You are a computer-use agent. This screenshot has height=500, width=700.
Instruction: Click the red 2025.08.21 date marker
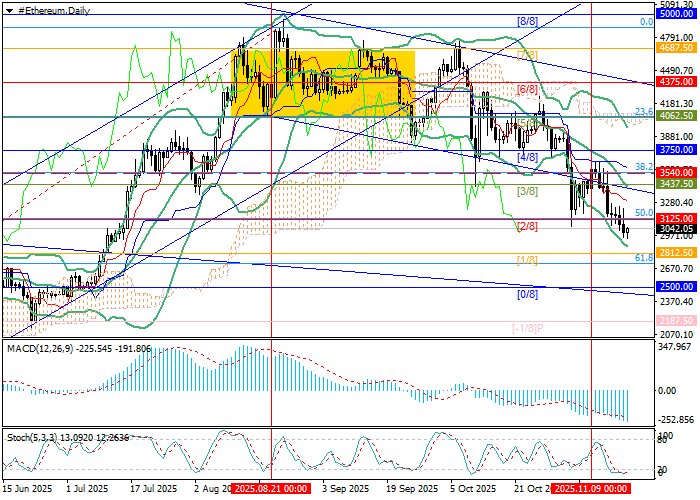click(268, 489)
